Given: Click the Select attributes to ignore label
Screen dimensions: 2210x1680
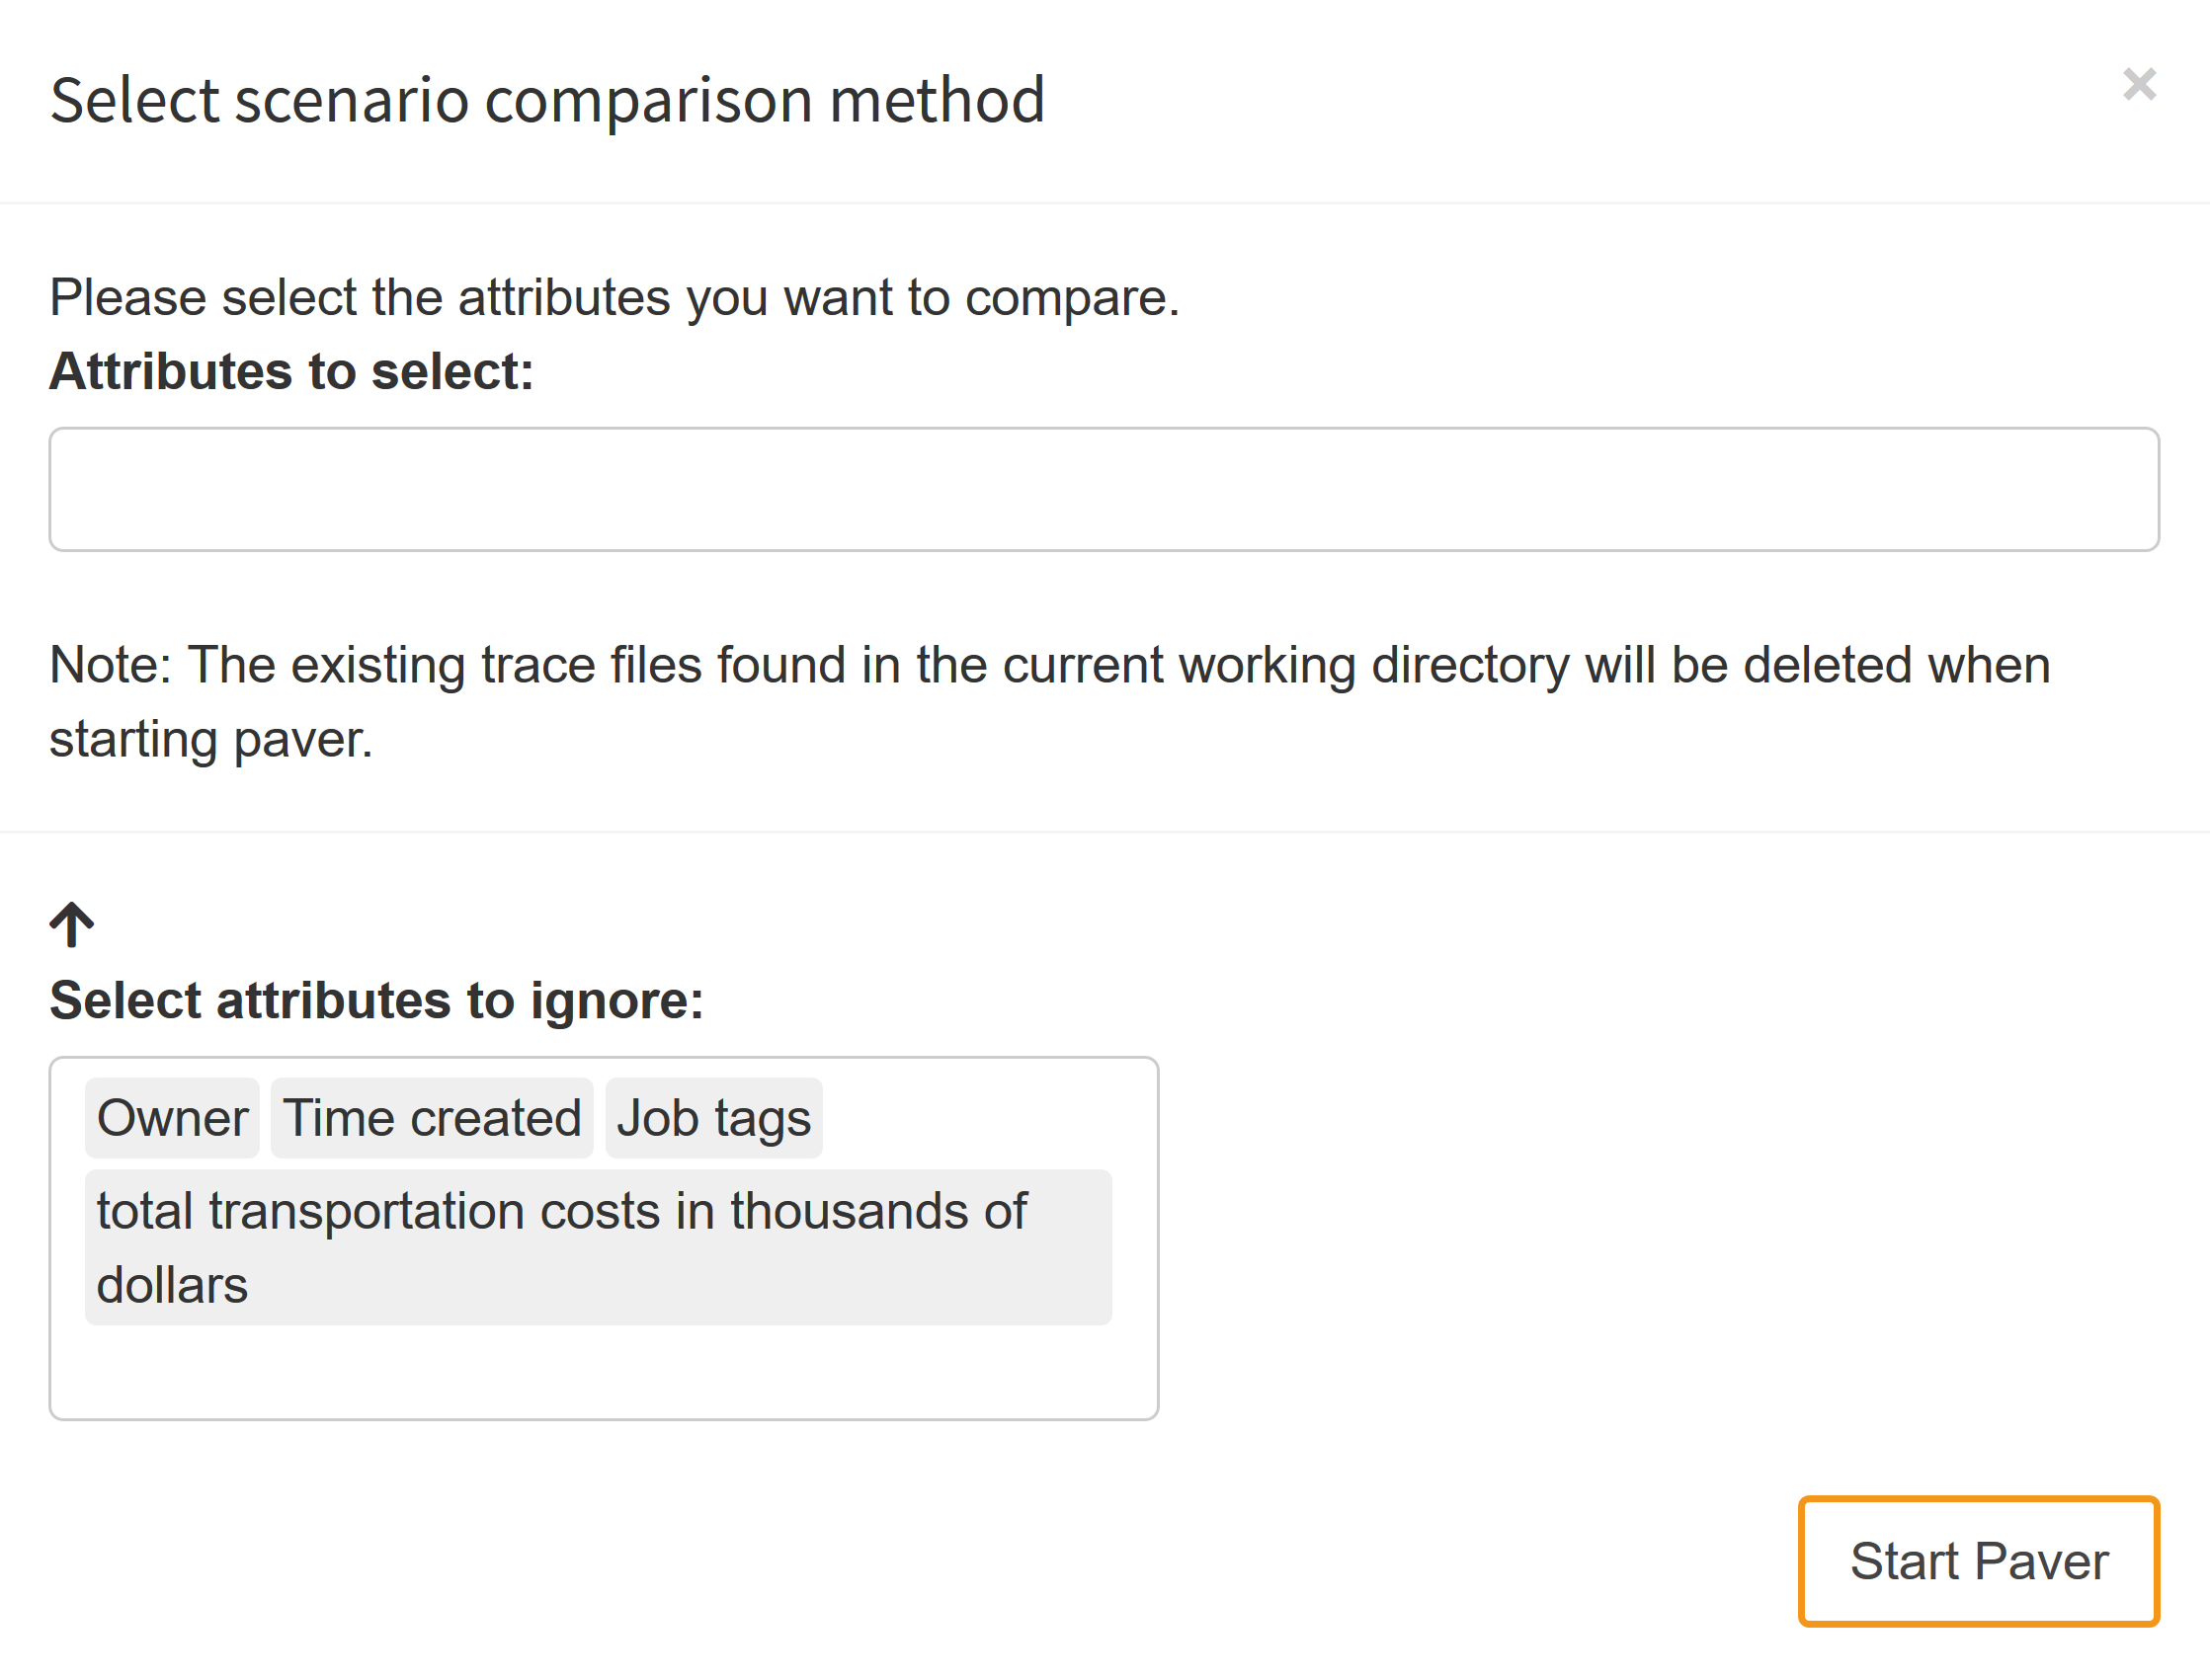Looking at the screenshot, I should point(376,1000).
